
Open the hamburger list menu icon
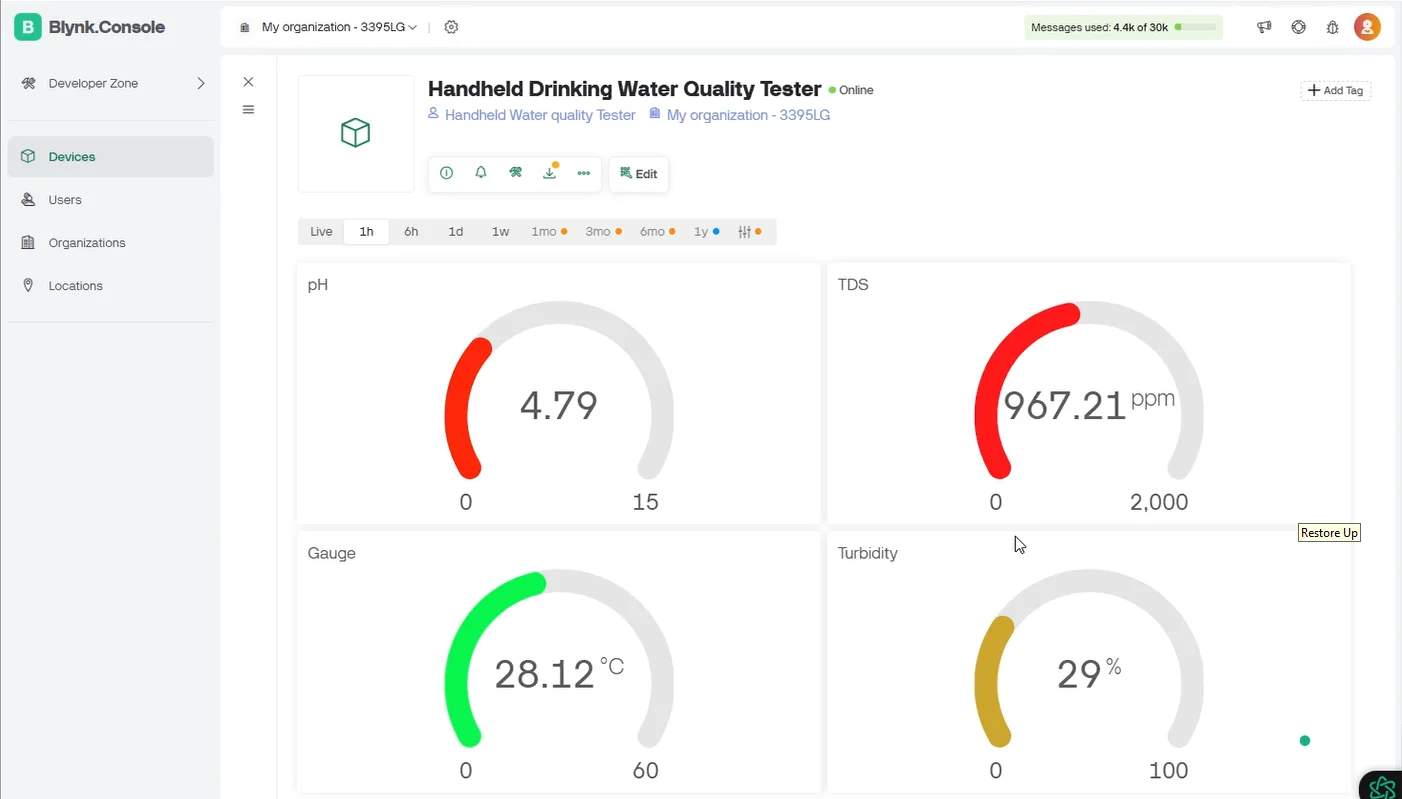coord(248,109)
